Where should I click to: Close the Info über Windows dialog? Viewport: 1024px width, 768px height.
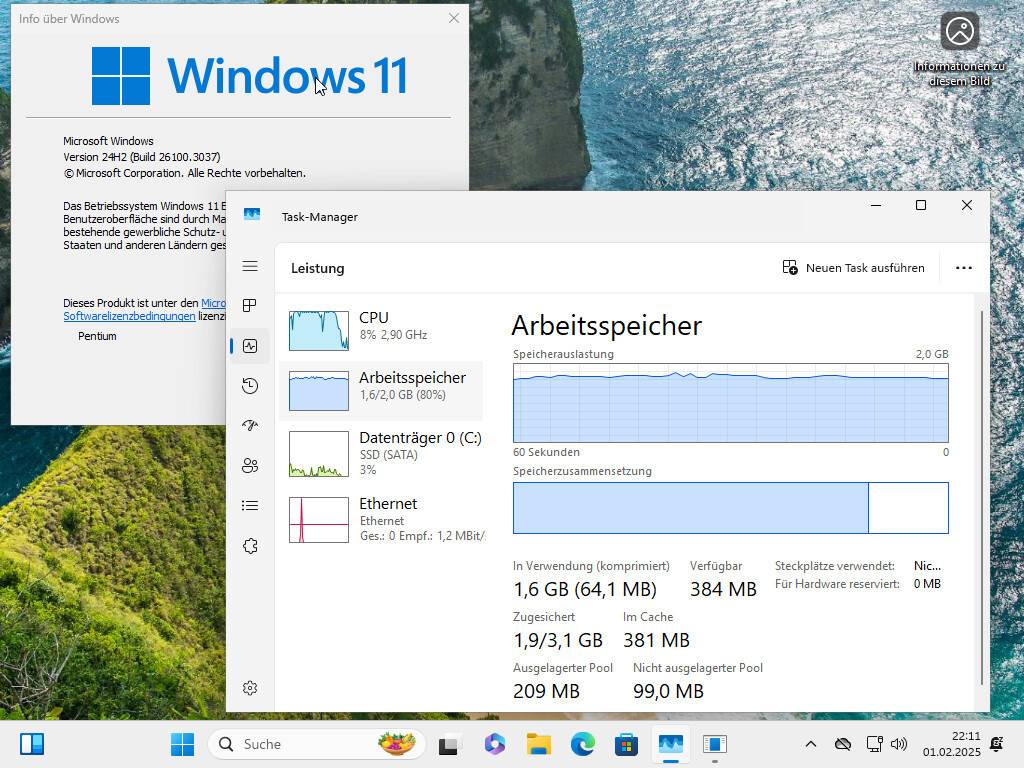(x=454, y=18)
